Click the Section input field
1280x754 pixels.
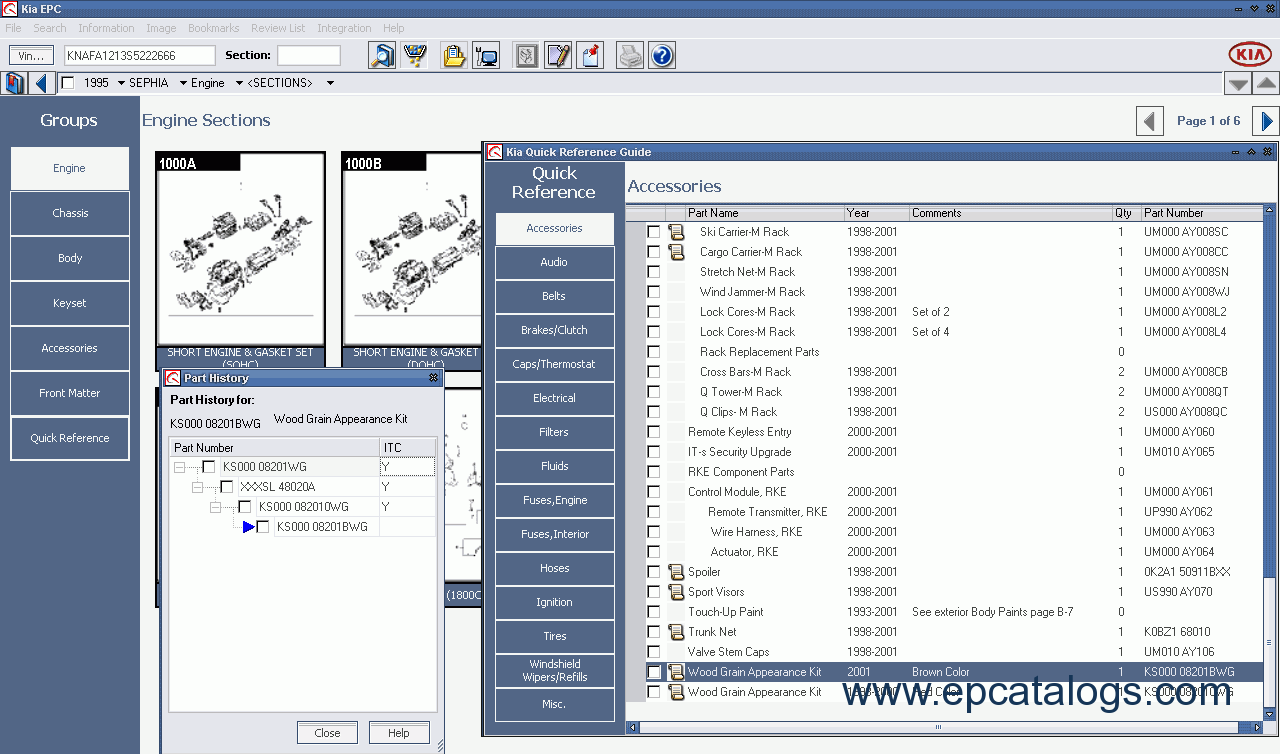[309, 56]
